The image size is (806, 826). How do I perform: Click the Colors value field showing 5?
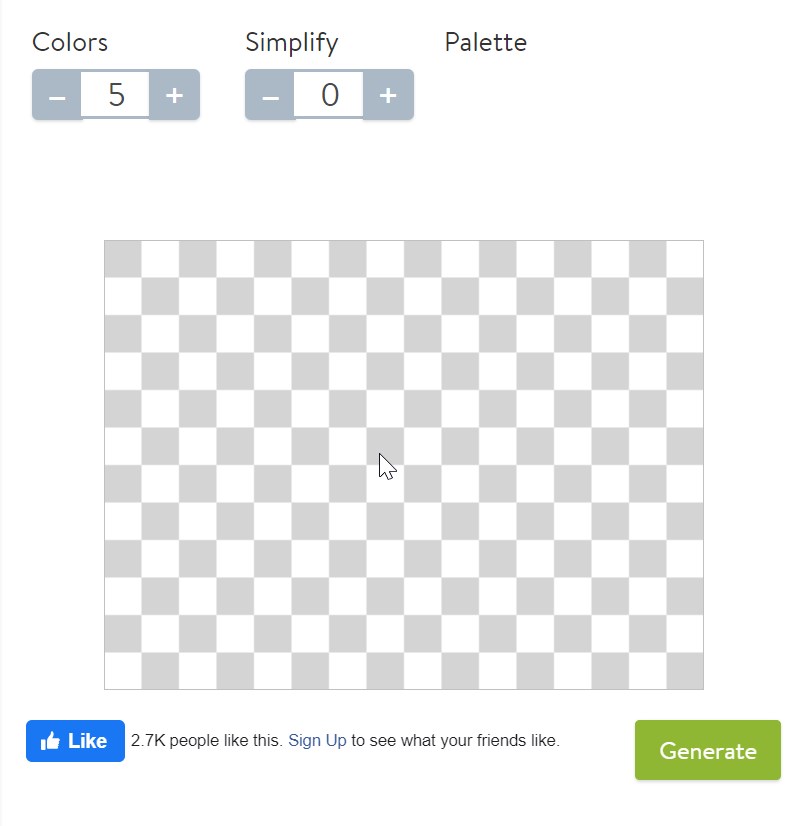(x=116, y=95)
